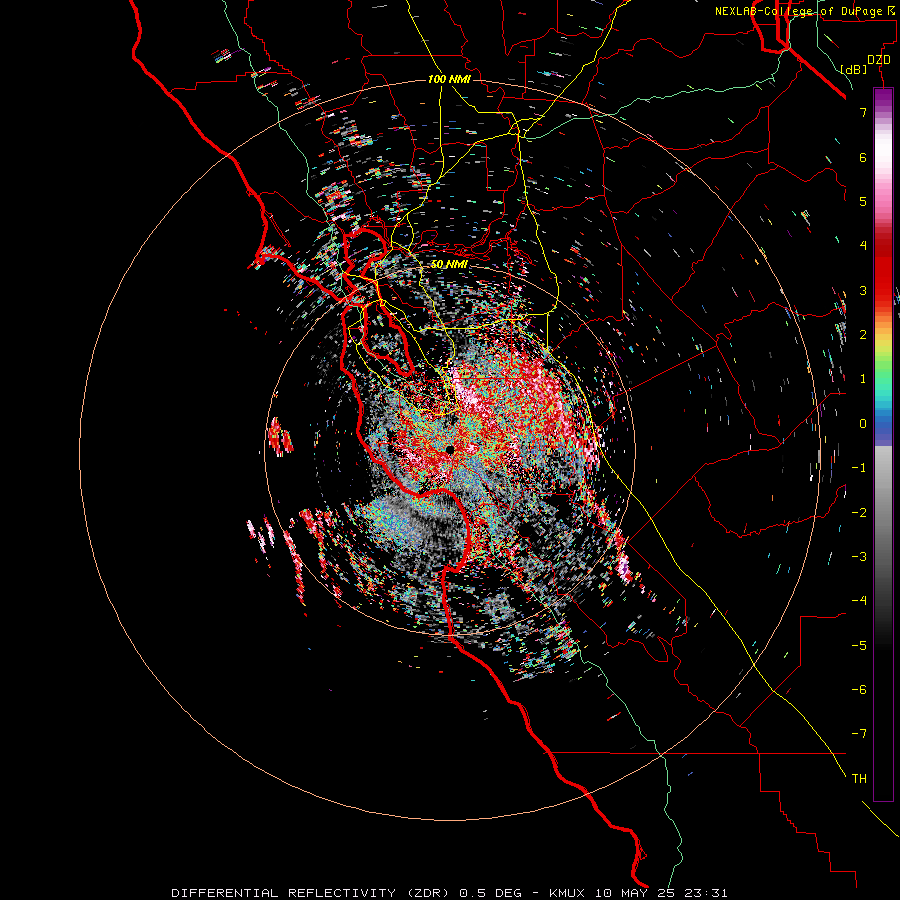Click the scale value "-7"
900x900 pixels.
click(859, 734)
